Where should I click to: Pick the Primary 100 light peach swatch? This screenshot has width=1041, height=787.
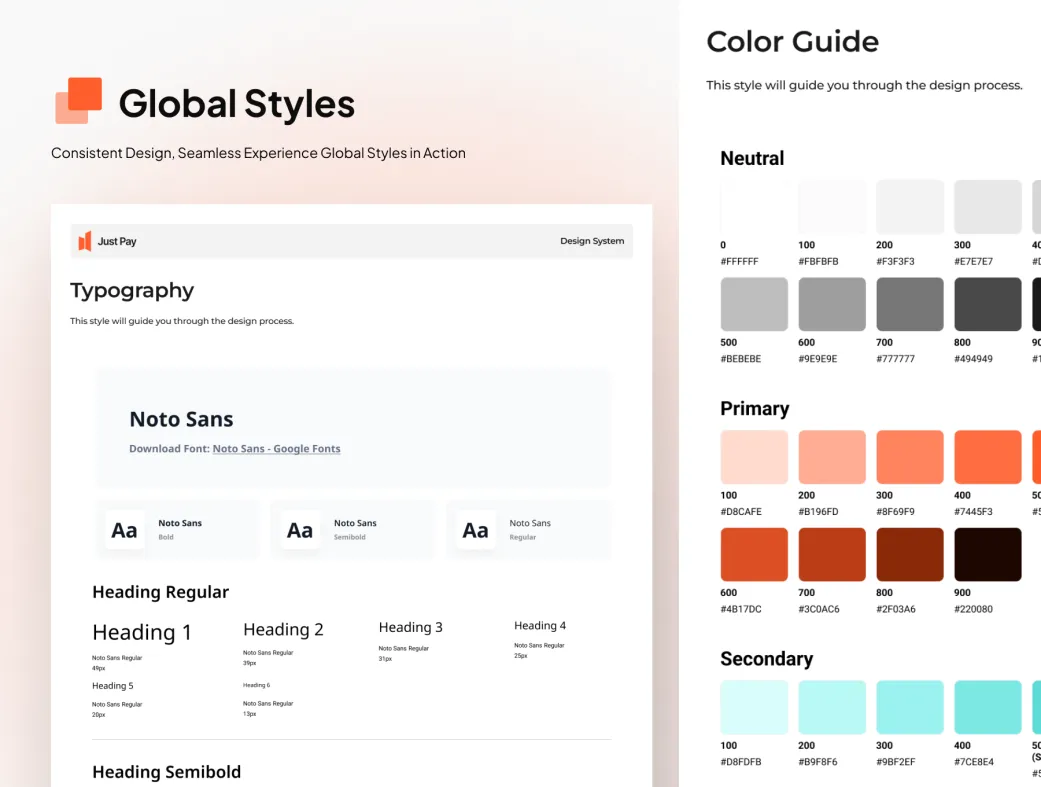click(754, 457)
